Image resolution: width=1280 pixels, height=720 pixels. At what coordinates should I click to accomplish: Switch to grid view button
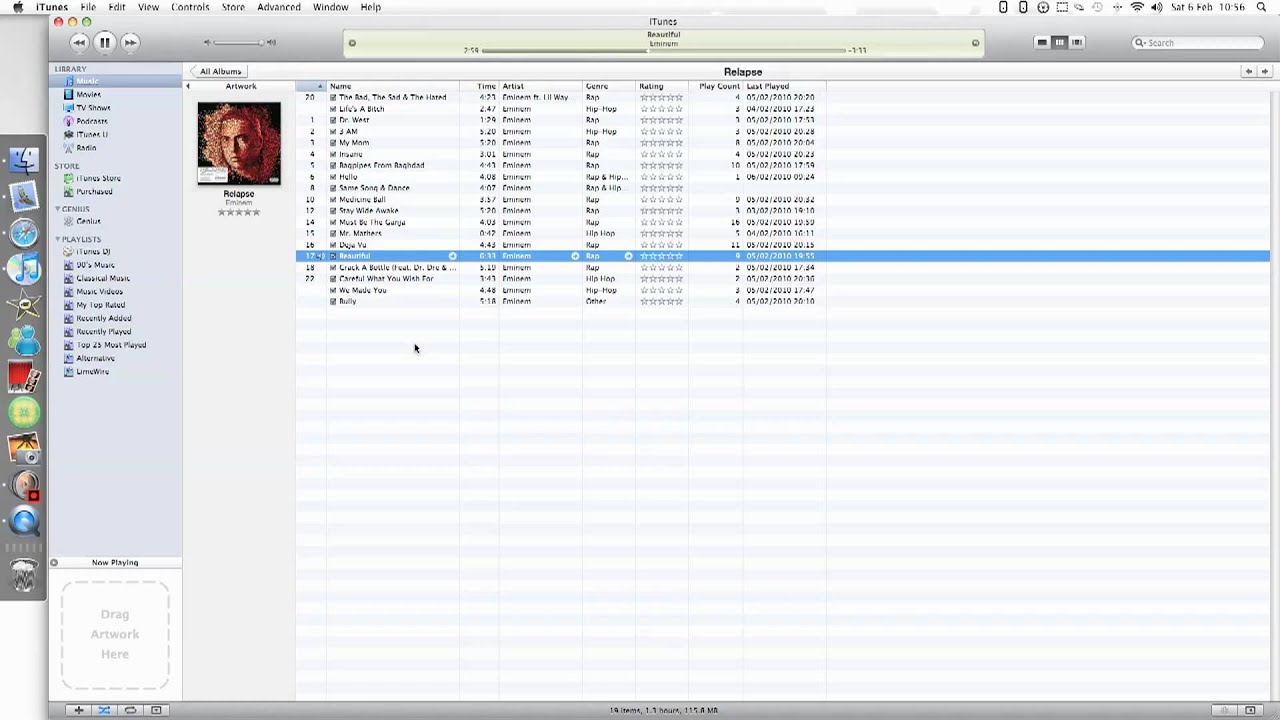pos(1059,42)
